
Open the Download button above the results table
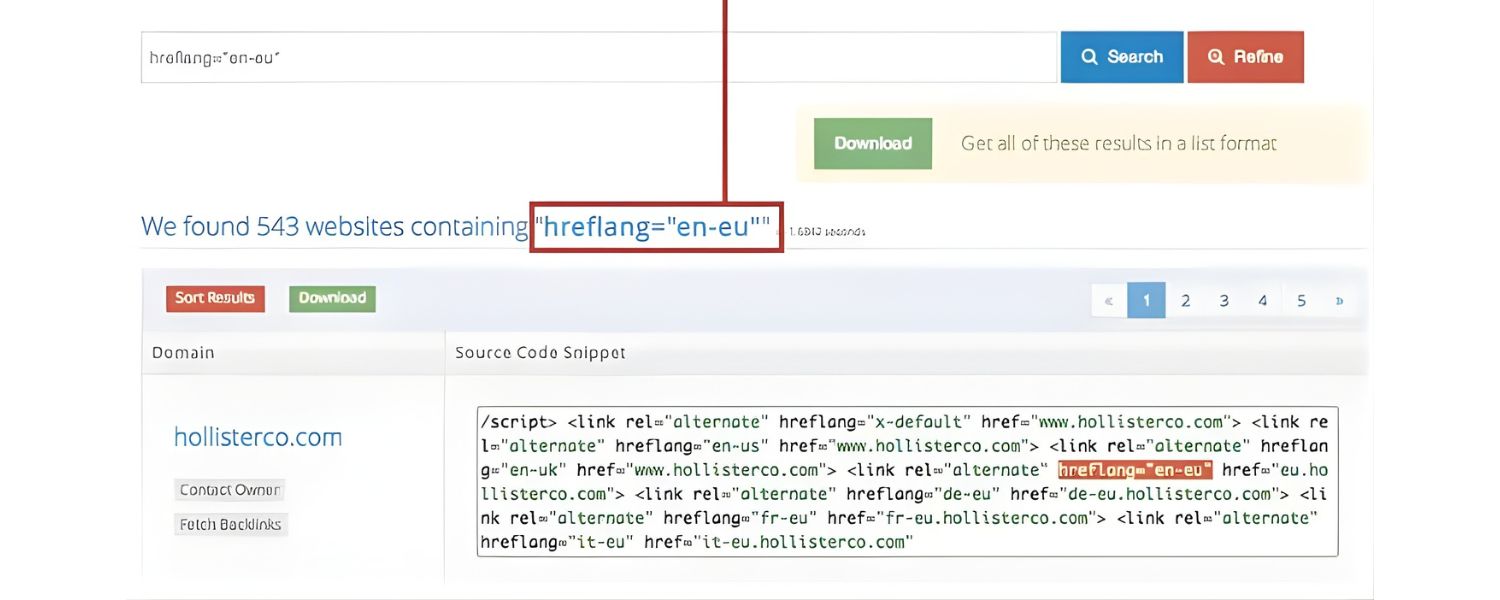pos(872,143)
